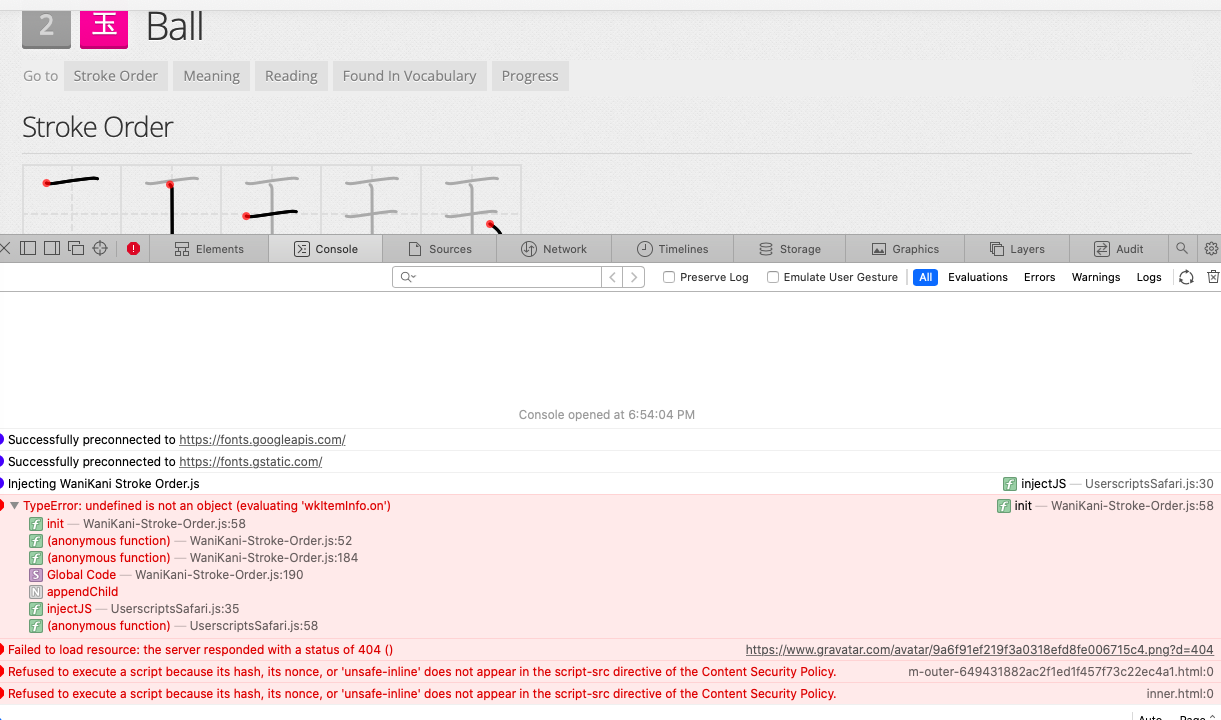Enable the Preserve Log checkbox
Screen dimensions: 1221x720
click(669, 277)
